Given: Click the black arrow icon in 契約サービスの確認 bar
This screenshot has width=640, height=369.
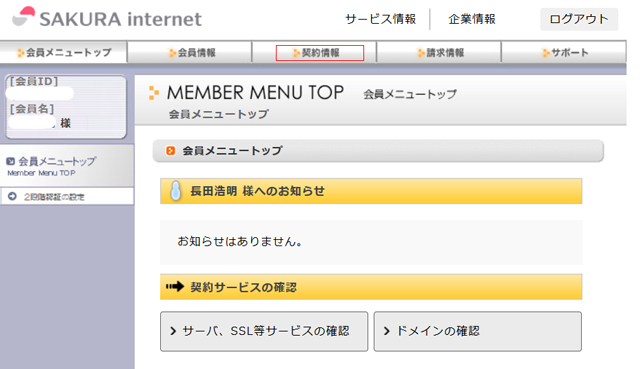Looking at the screenshot, I should point(175,287).
